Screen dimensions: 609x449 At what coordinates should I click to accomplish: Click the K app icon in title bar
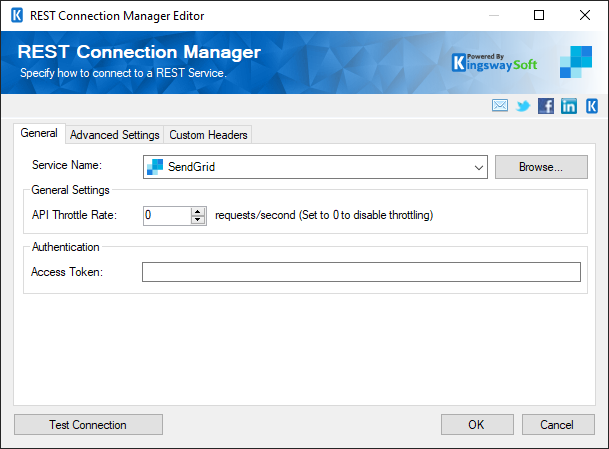click(17, 16)
